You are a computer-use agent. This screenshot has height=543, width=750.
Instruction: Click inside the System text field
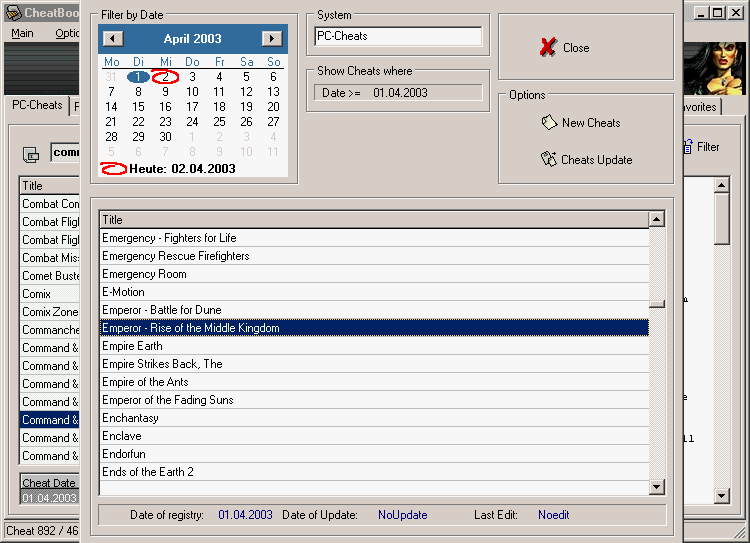coord(397,37)
